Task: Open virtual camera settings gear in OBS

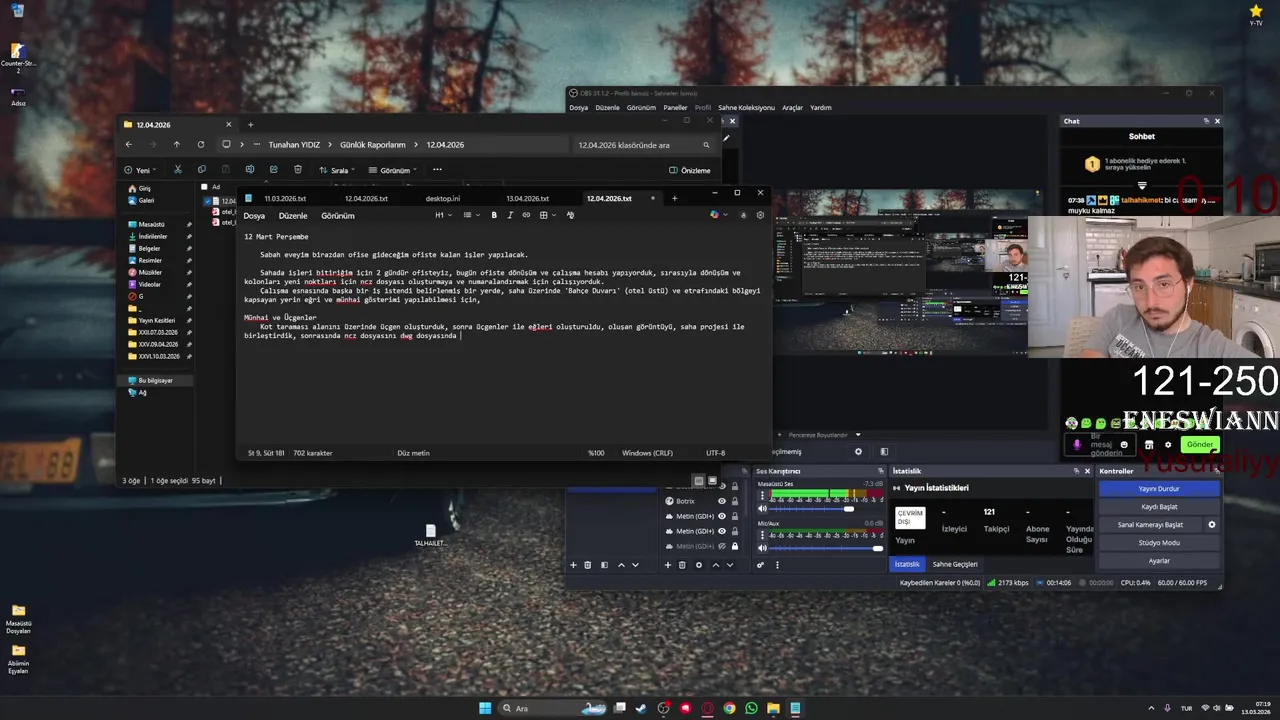Action: point(1212,524)
